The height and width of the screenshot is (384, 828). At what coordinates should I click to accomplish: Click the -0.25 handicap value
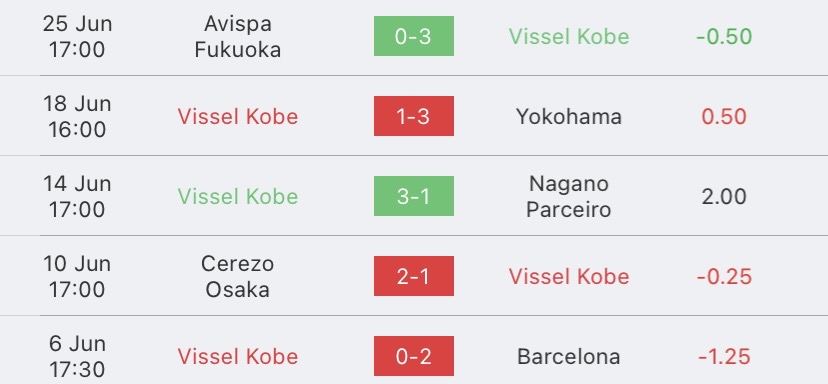coord(724,276)
